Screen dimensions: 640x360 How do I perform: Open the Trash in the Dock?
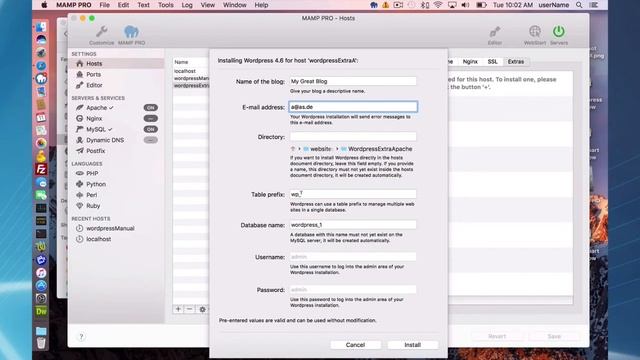[41, 343]
